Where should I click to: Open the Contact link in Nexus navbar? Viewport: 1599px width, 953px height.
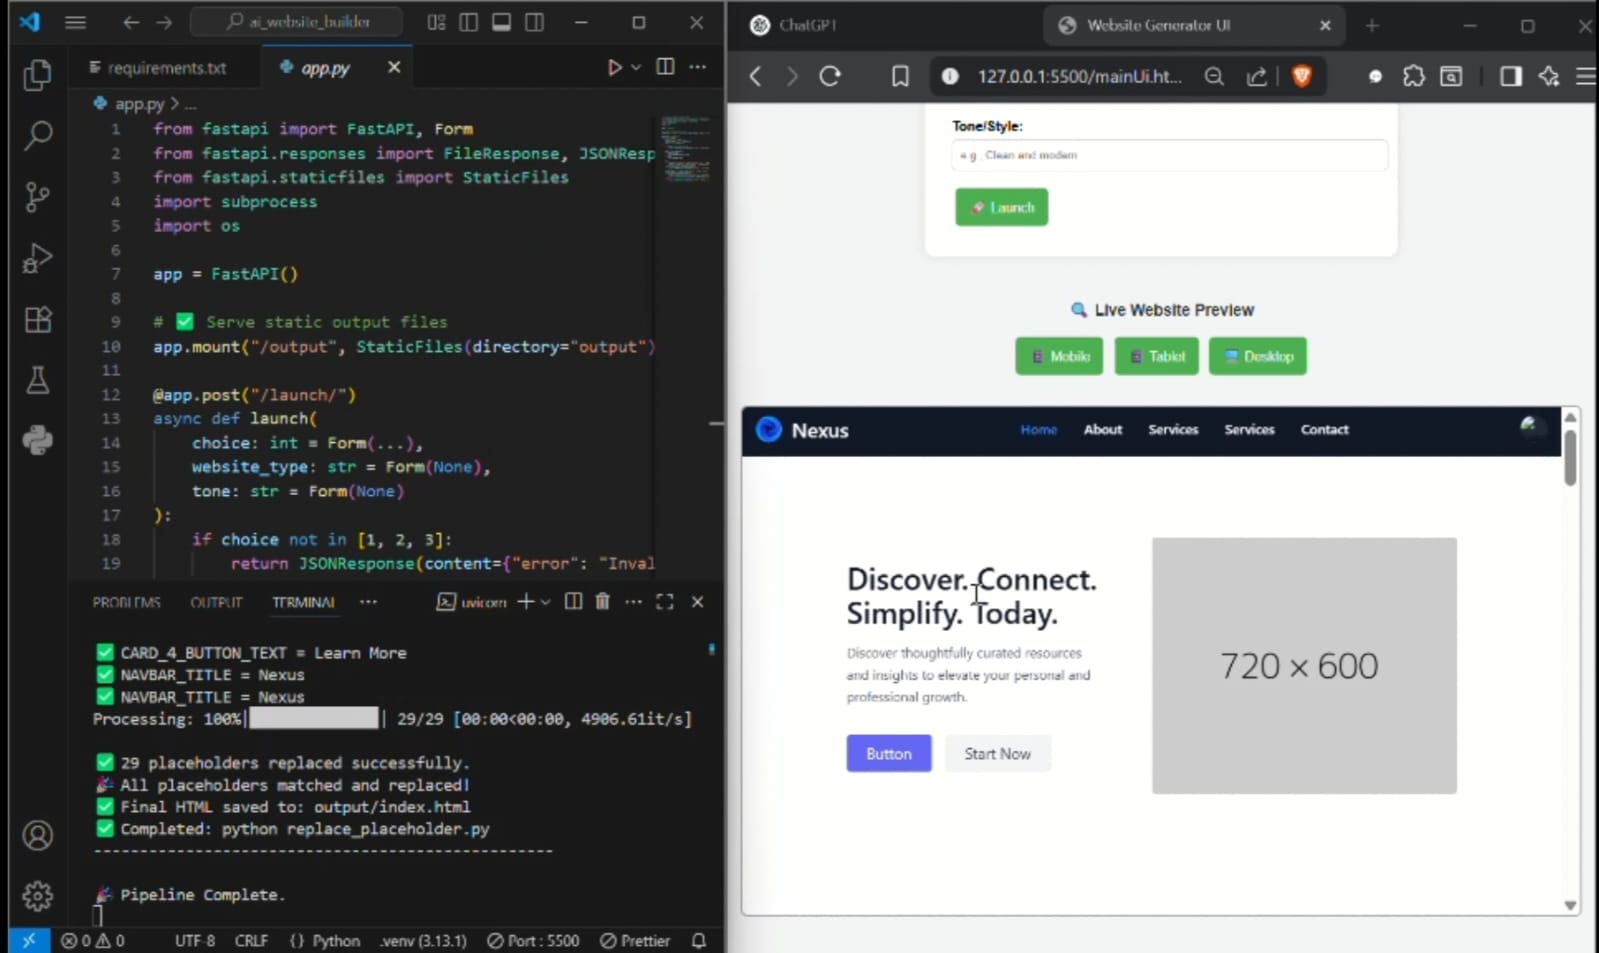[x=1324, y=429]
